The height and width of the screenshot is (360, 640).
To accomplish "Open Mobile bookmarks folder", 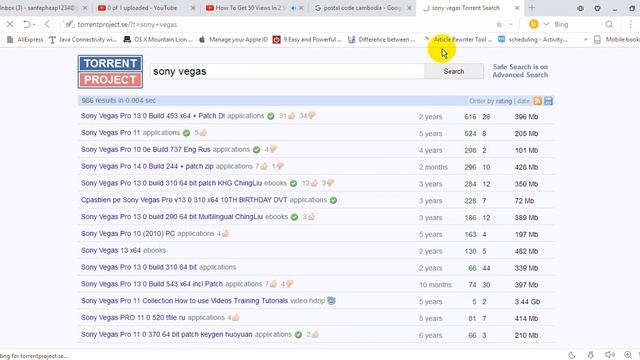I will coord(617,40).
